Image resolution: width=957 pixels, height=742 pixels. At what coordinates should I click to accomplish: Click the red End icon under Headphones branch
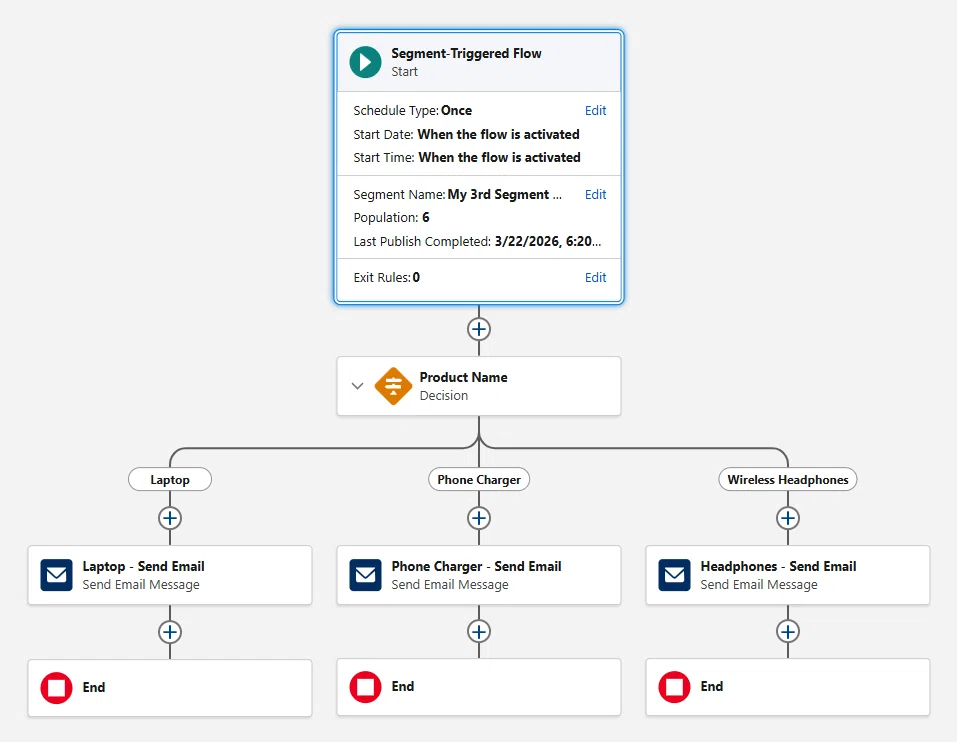point(674,687)
